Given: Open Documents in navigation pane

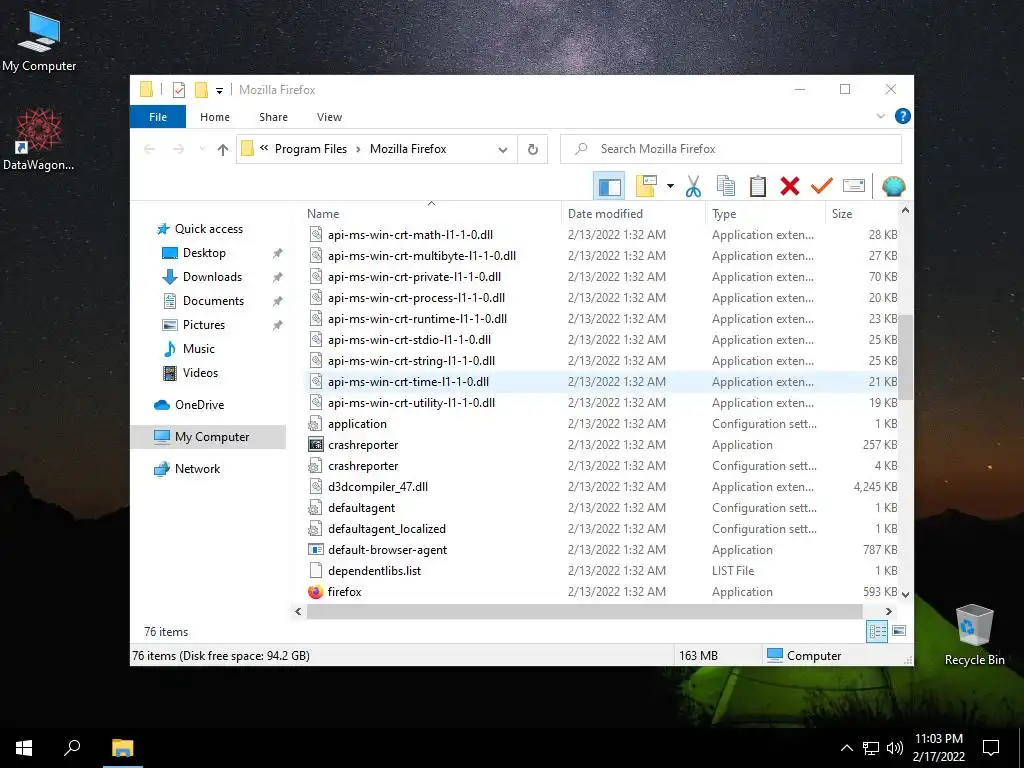Looking at the screenshot, I should pos(213,301).
